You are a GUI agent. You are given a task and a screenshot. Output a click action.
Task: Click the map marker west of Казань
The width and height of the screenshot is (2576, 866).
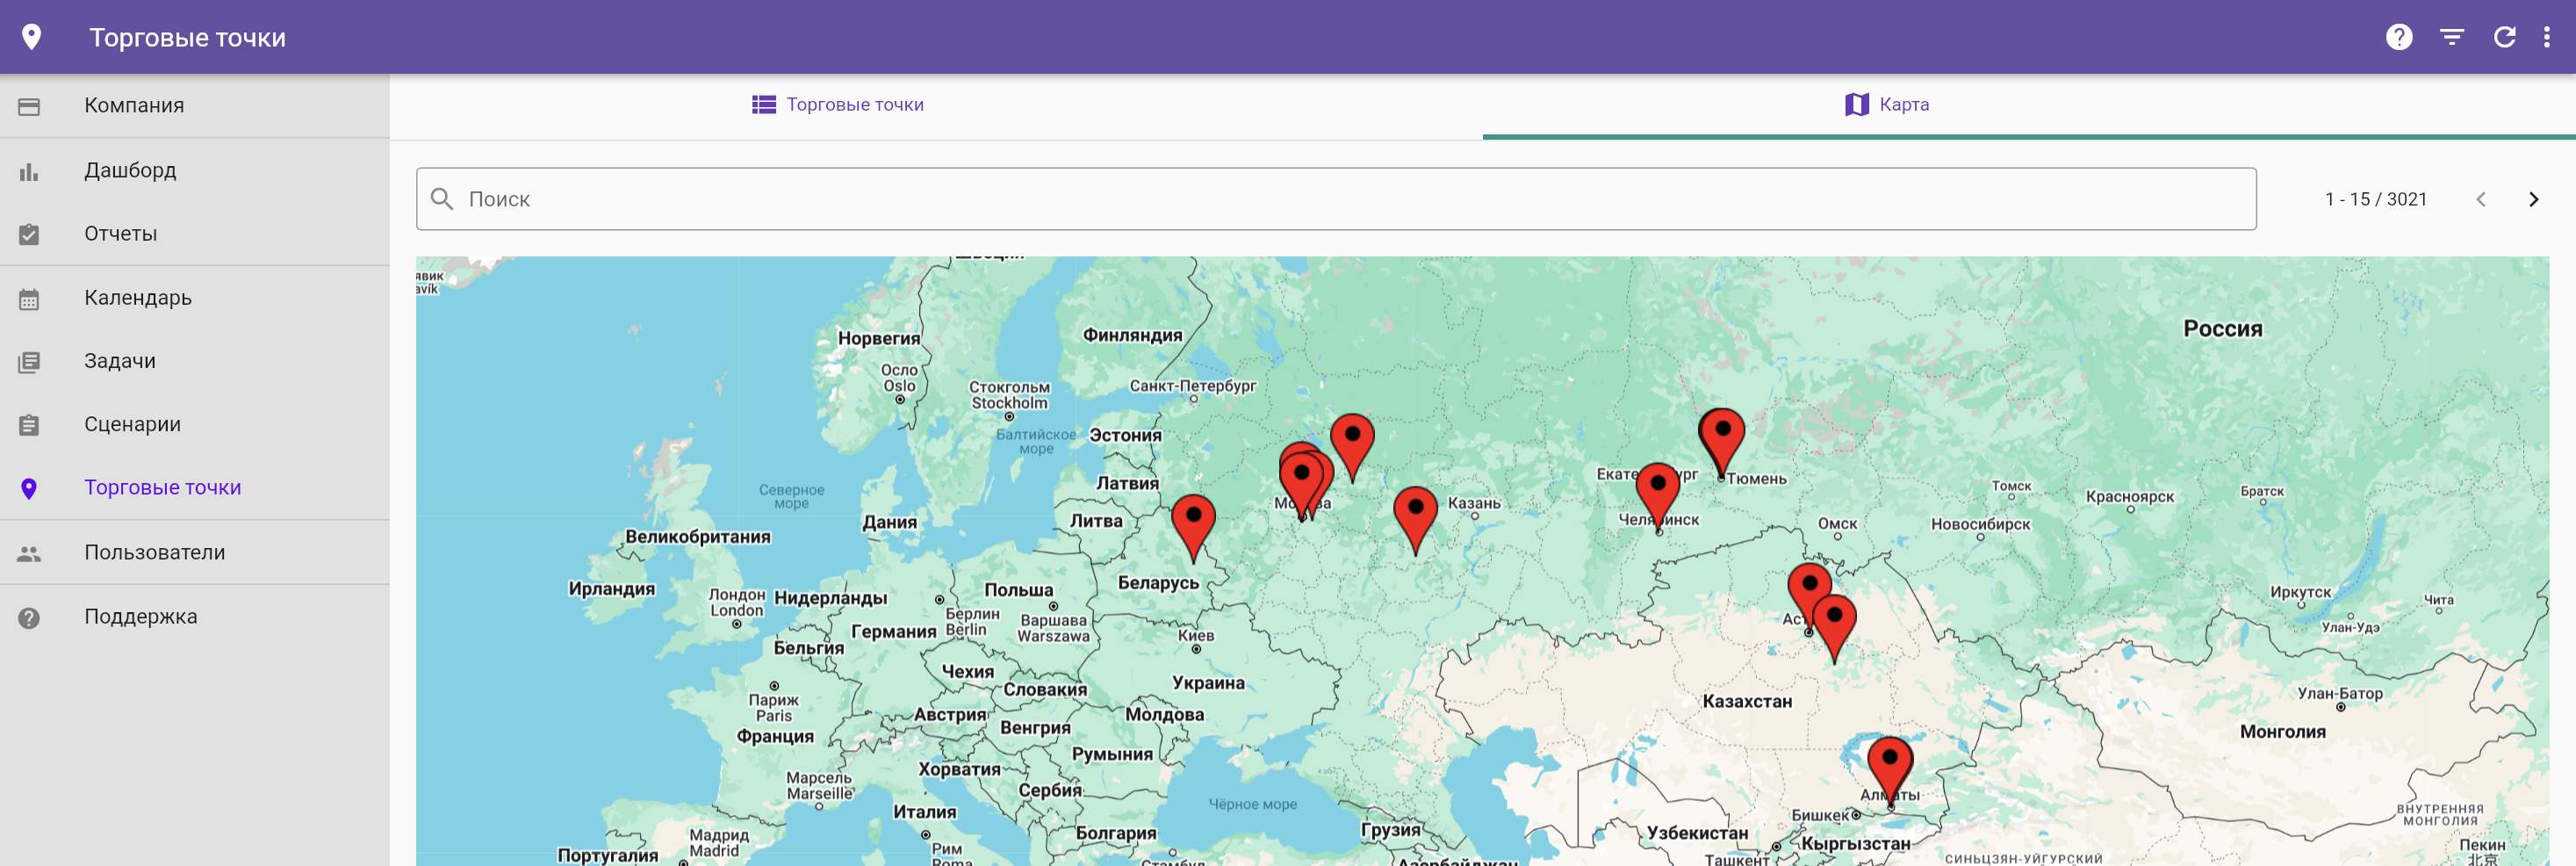click(x=1415, y=515)
